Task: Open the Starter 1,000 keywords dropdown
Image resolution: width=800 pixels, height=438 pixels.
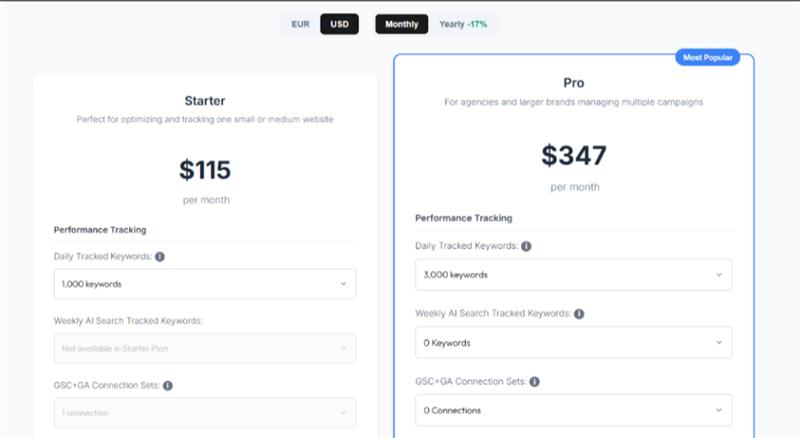Action: click(x=204, y=284)
